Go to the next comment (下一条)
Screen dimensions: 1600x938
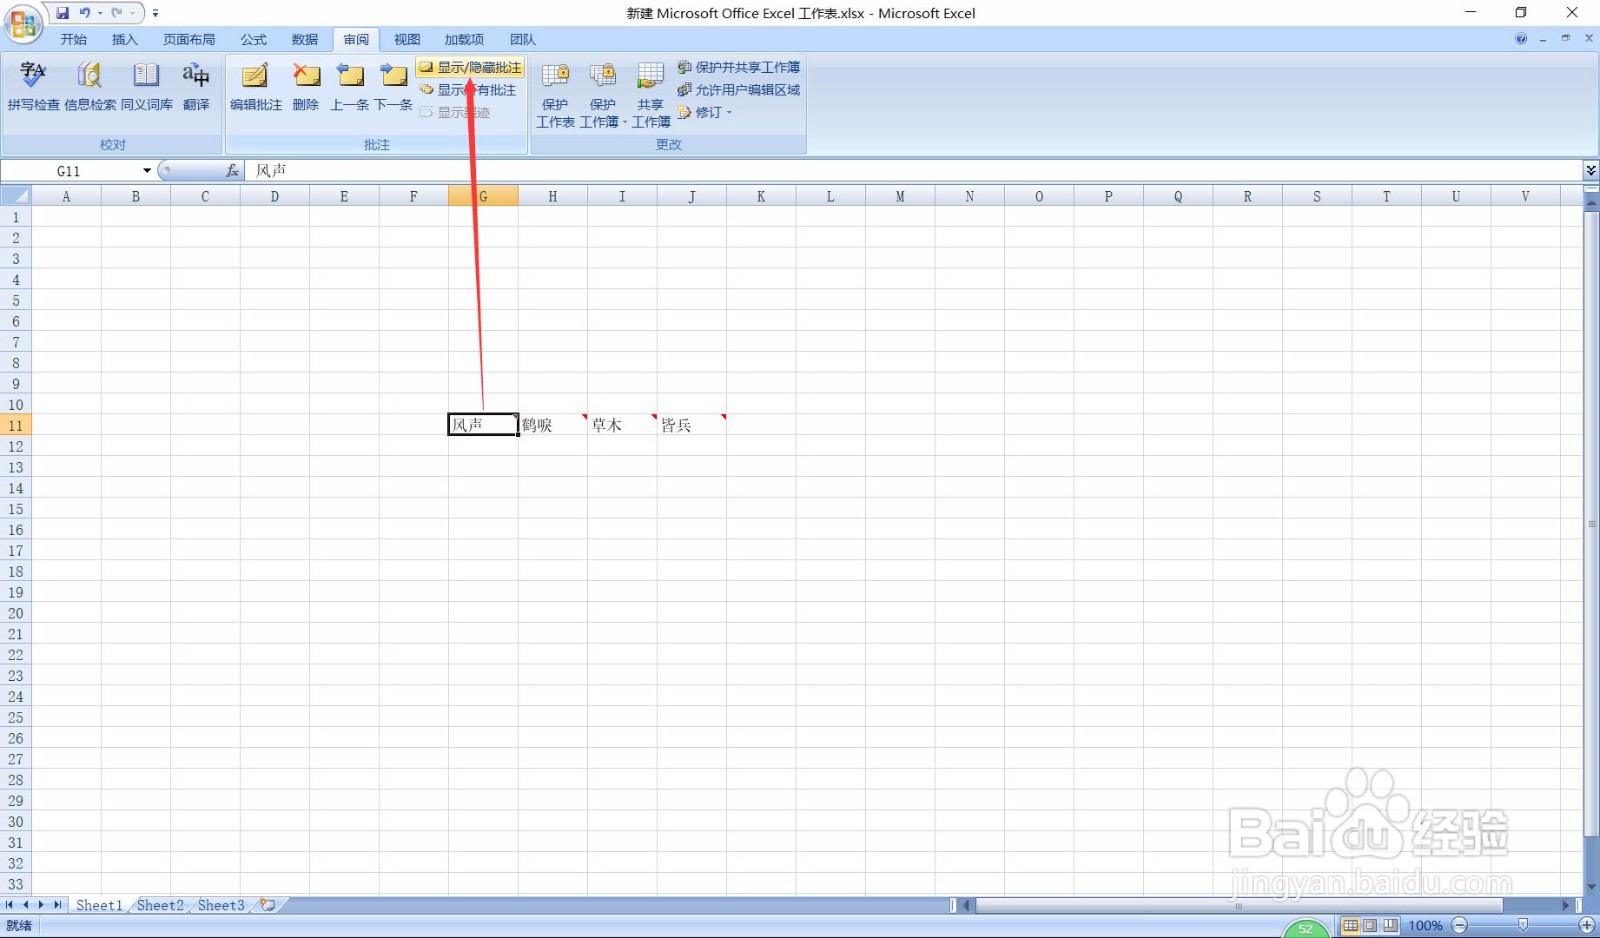[x=393, y=86]
